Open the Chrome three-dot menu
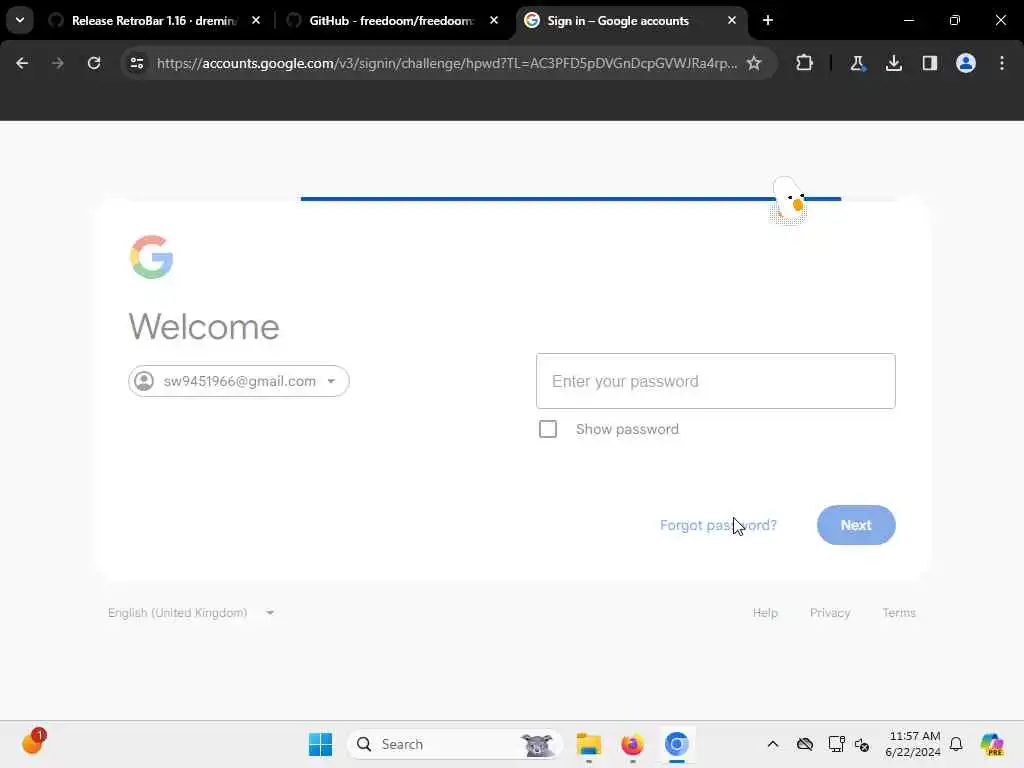Viewport: 1024px width, 768px height. [1002, 63]
